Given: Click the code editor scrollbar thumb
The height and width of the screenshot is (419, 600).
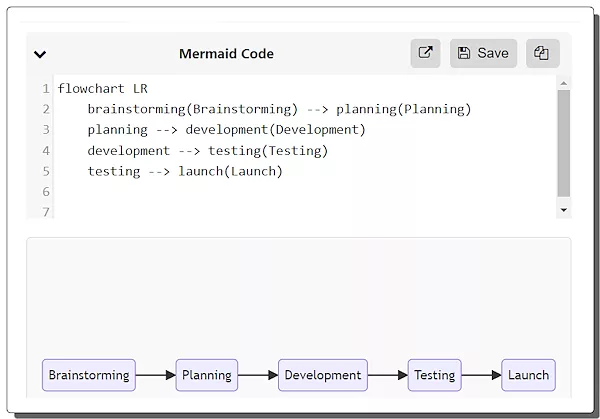Looking at the screenshot, I should pyautogui.click(x=563, y=140).
